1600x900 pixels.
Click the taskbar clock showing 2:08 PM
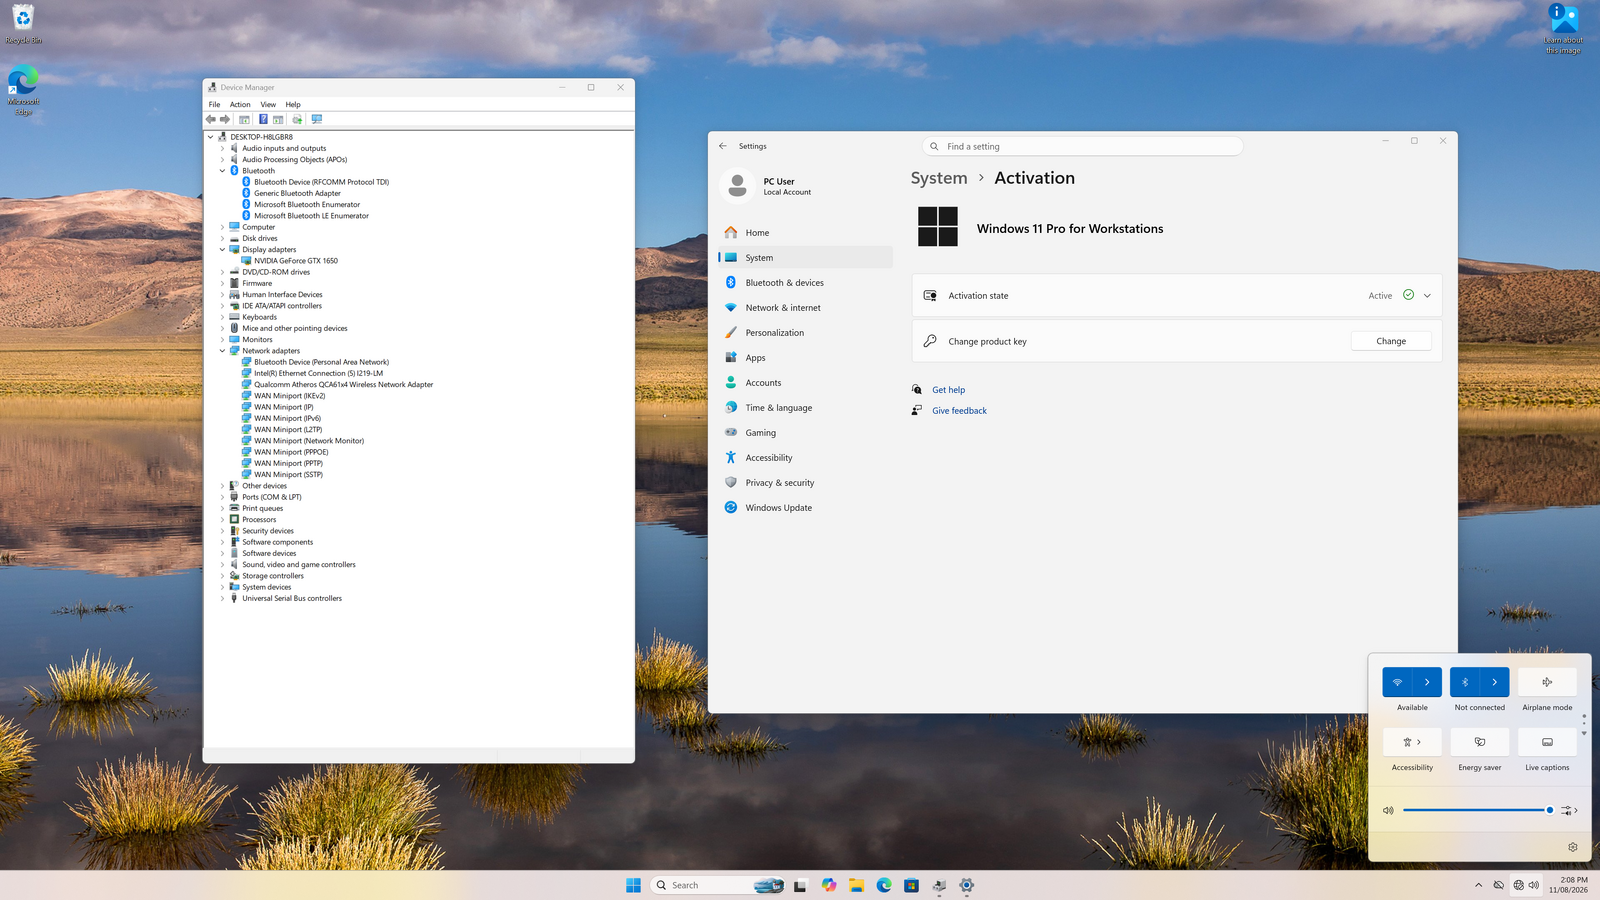(x=1568, y=885)
